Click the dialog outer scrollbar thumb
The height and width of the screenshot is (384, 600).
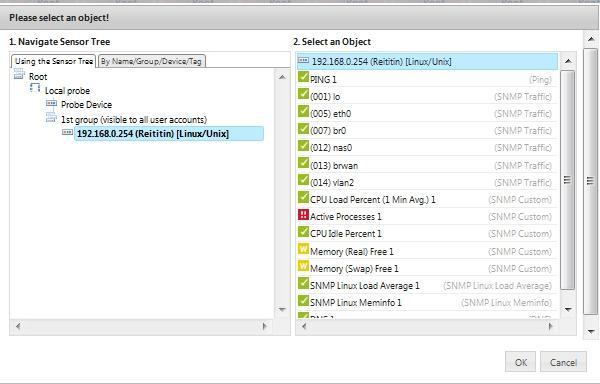pos(590,181)
